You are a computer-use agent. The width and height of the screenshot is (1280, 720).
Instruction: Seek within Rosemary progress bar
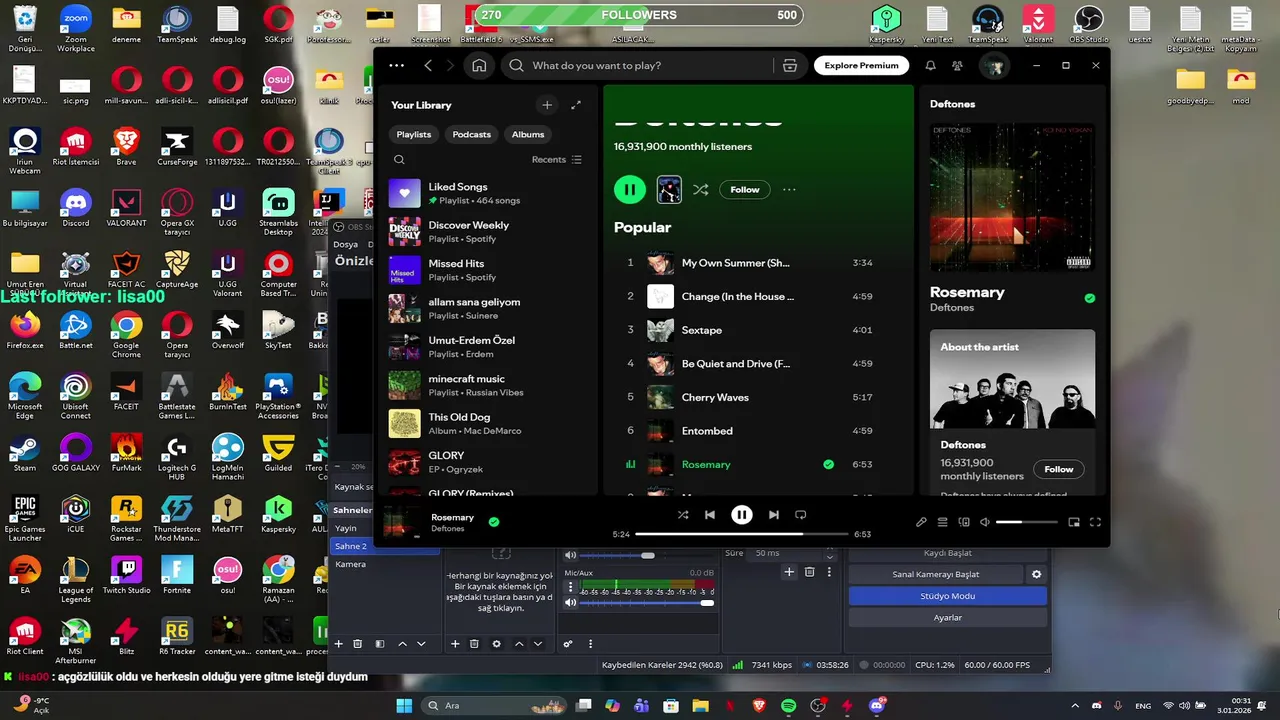pyautogui.click(x=742, y=534)
